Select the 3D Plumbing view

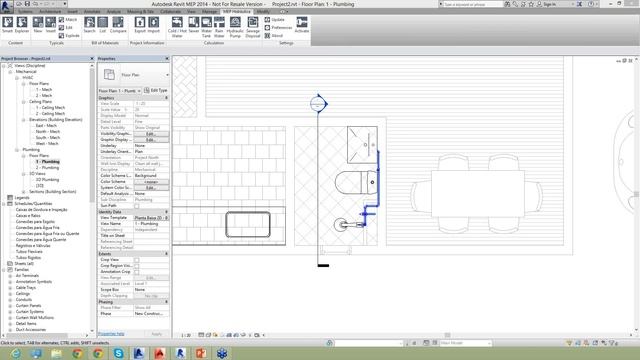(x=47, y=180)
